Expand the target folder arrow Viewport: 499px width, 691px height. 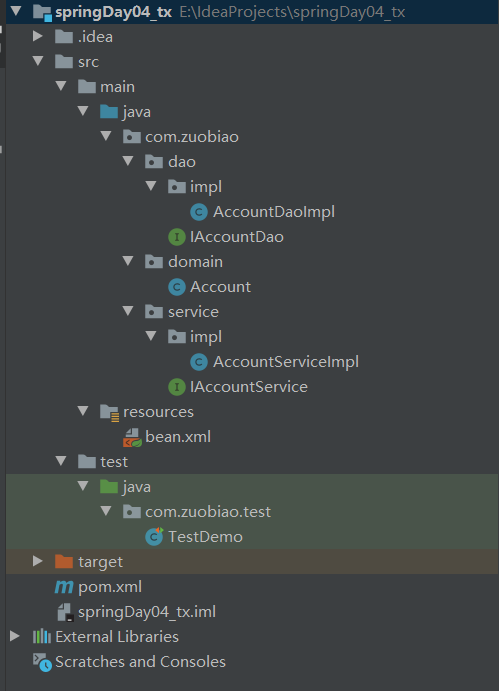coord(38,561)
